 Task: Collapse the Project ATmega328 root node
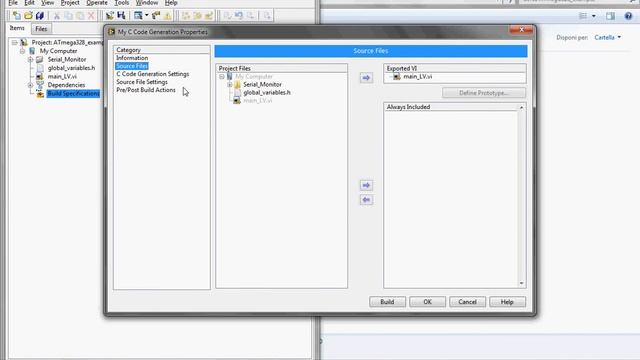(x=14, y=42)
